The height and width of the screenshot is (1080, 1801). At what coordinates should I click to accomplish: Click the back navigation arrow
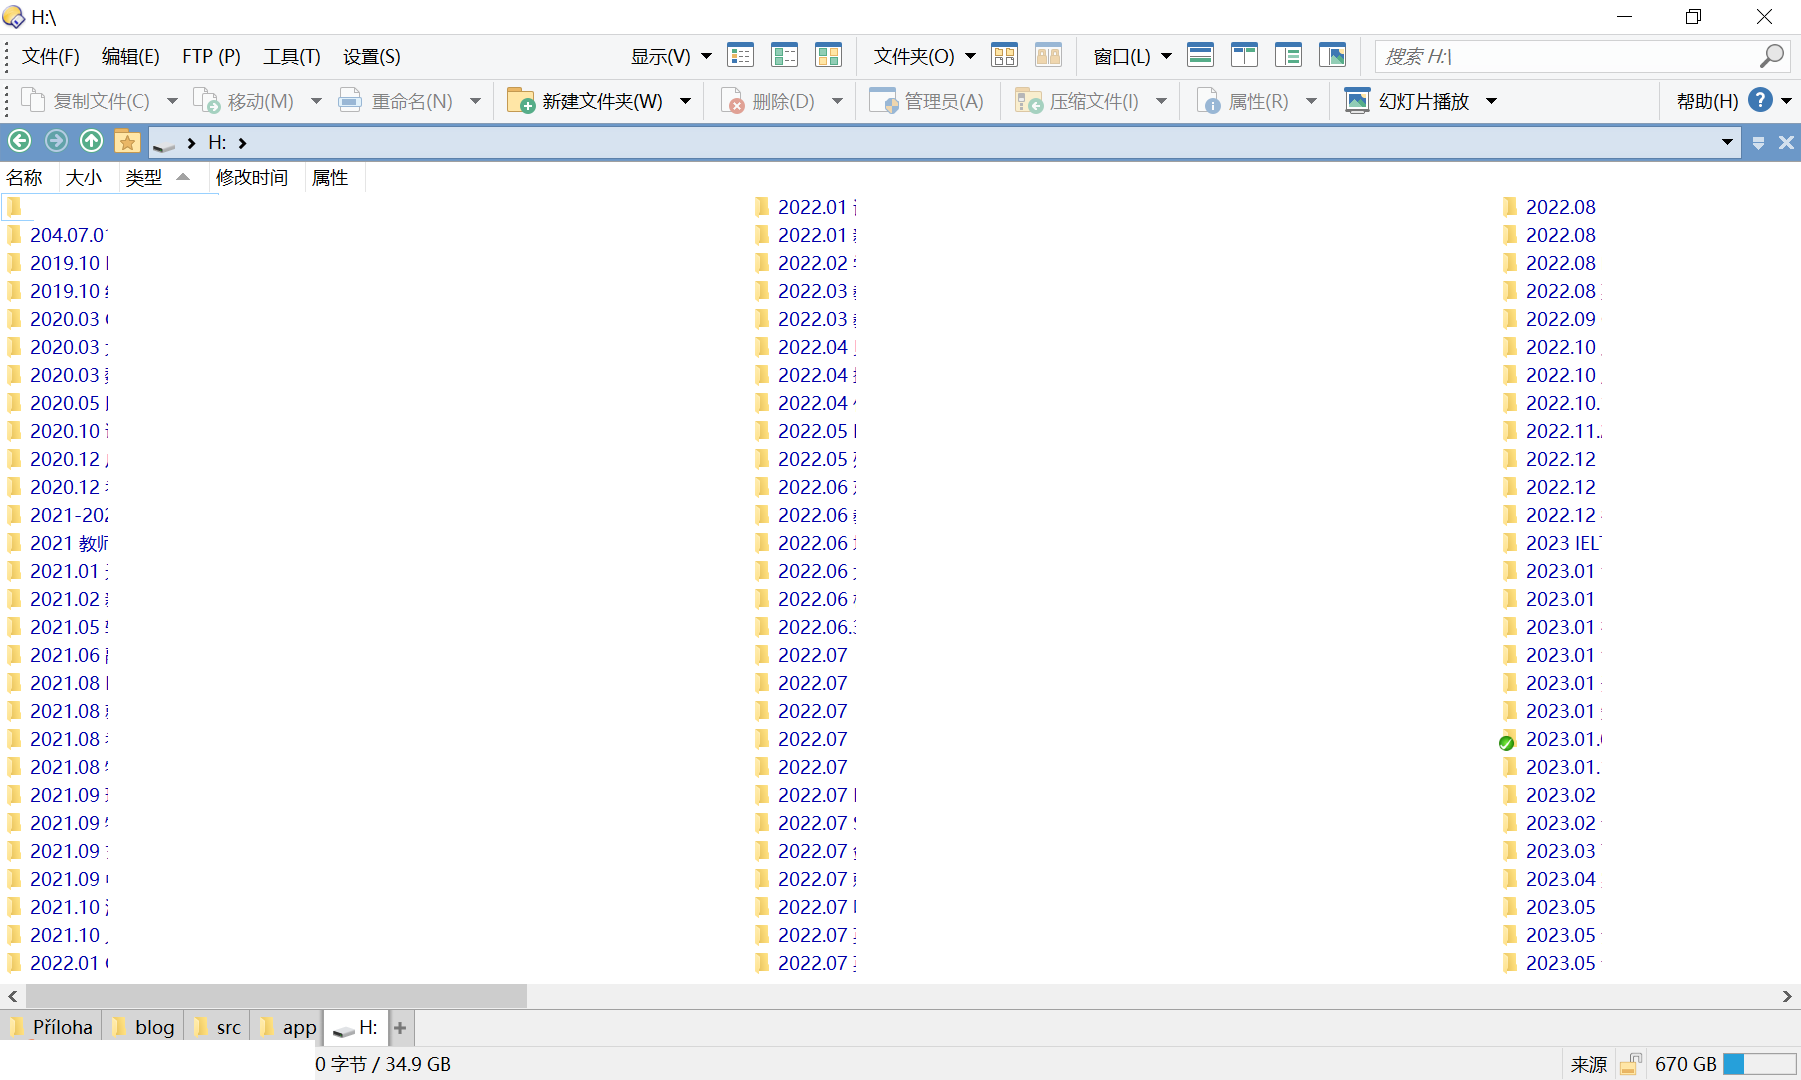click(19, 141)
